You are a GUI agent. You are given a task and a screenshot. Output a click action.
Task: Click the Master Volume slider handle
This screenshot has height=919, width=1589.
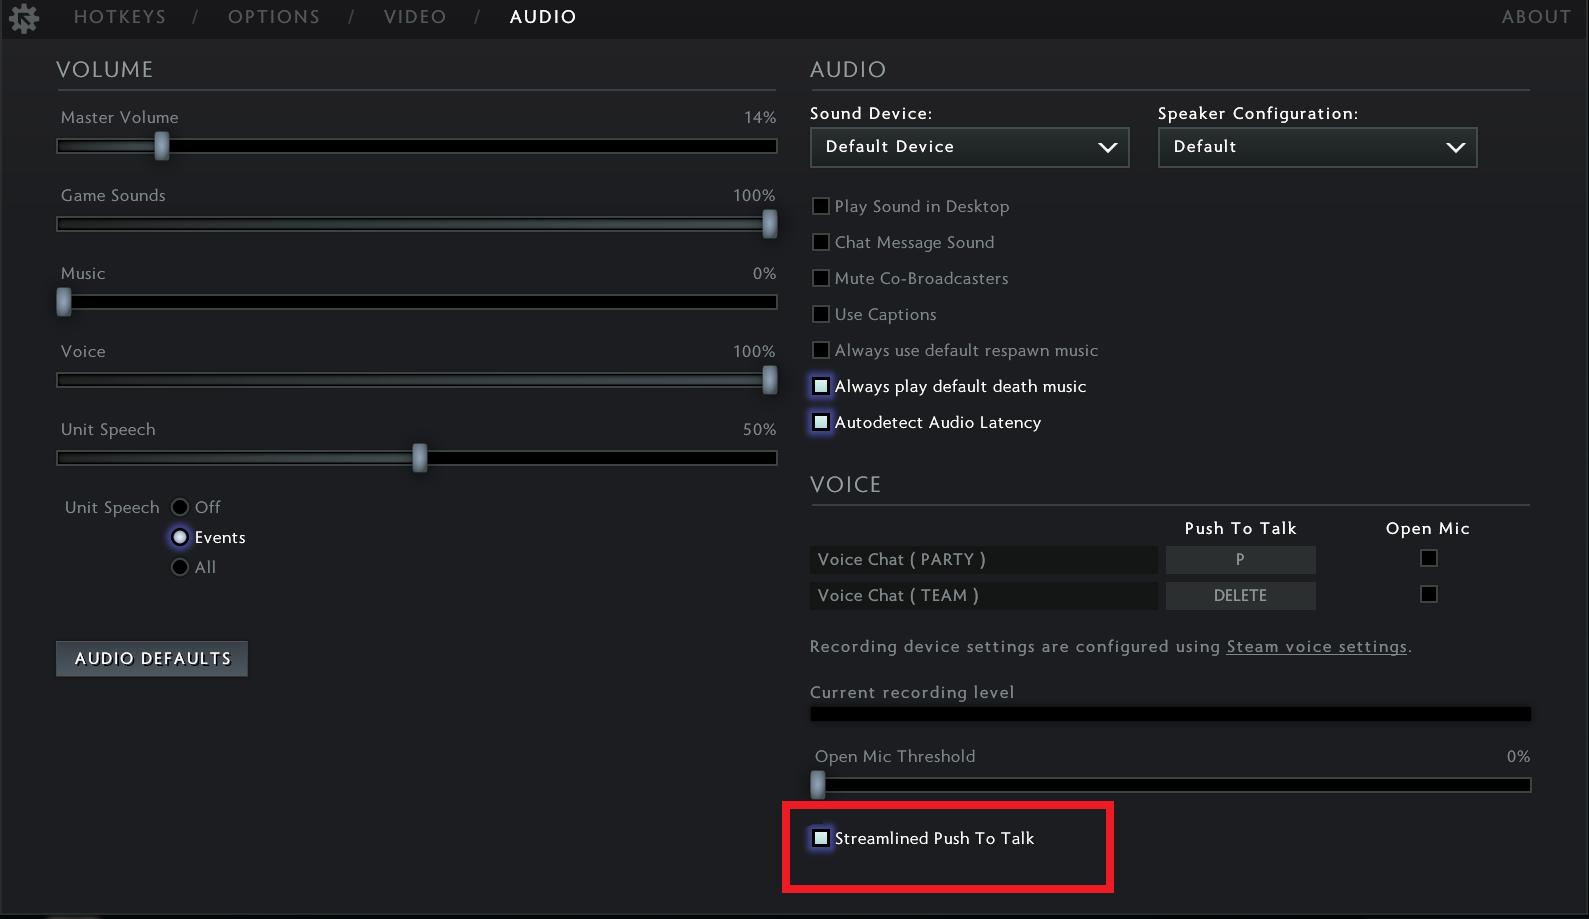point(161,146)
